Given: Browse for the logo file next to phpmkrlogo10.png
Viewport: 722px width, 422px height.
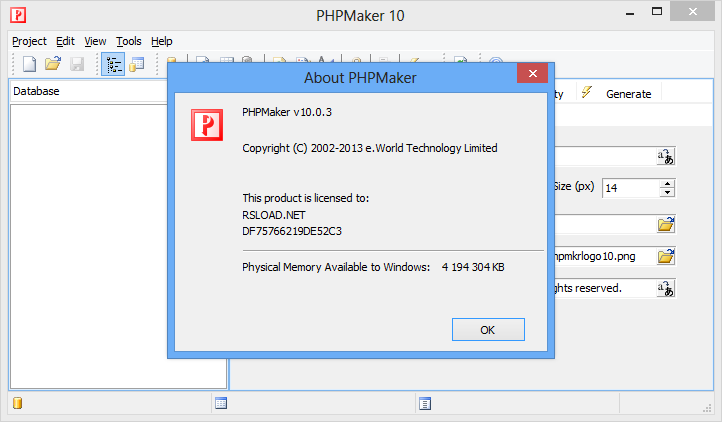Looking at the screenshot, I should click(666, 256).
